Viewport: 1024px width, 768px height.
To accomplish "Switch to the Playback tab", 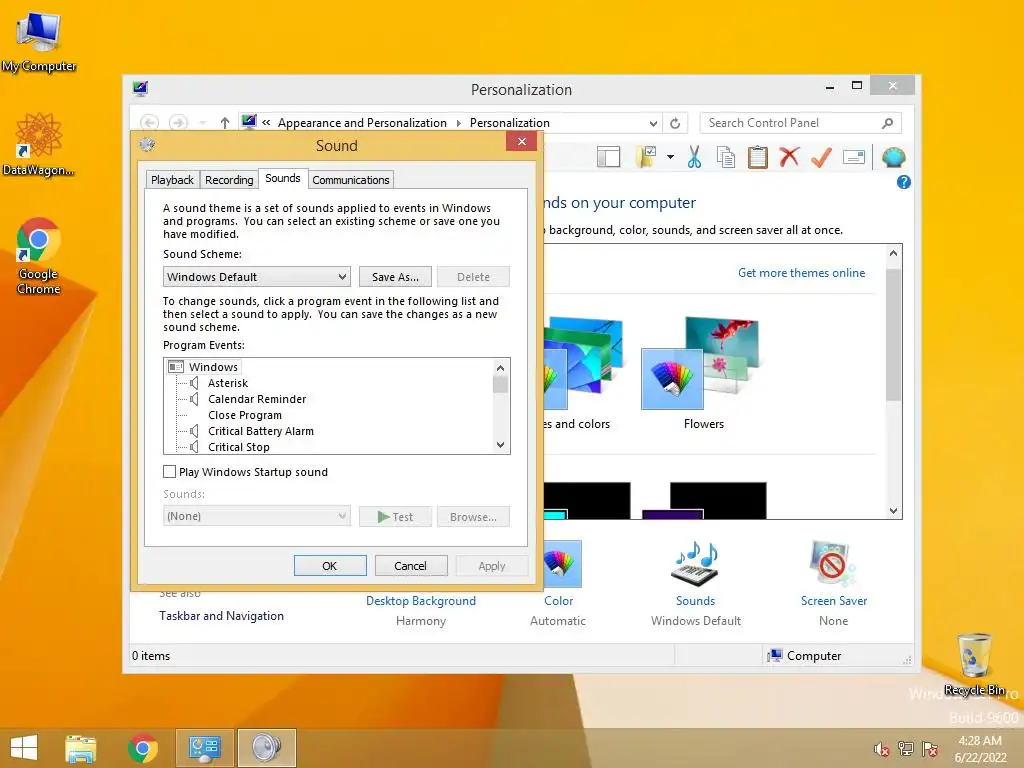I will [172, 180].
